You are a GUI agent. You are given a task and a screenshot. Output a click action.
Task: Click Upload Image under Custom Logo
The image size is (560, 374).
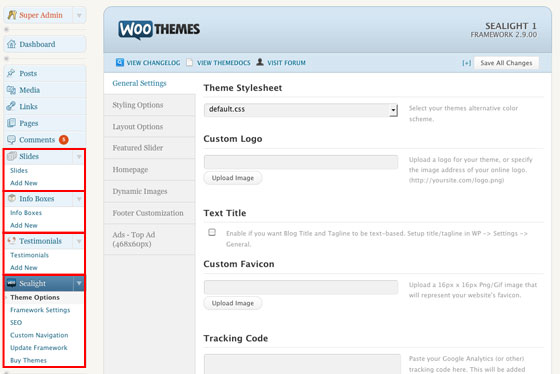[233, 178]
